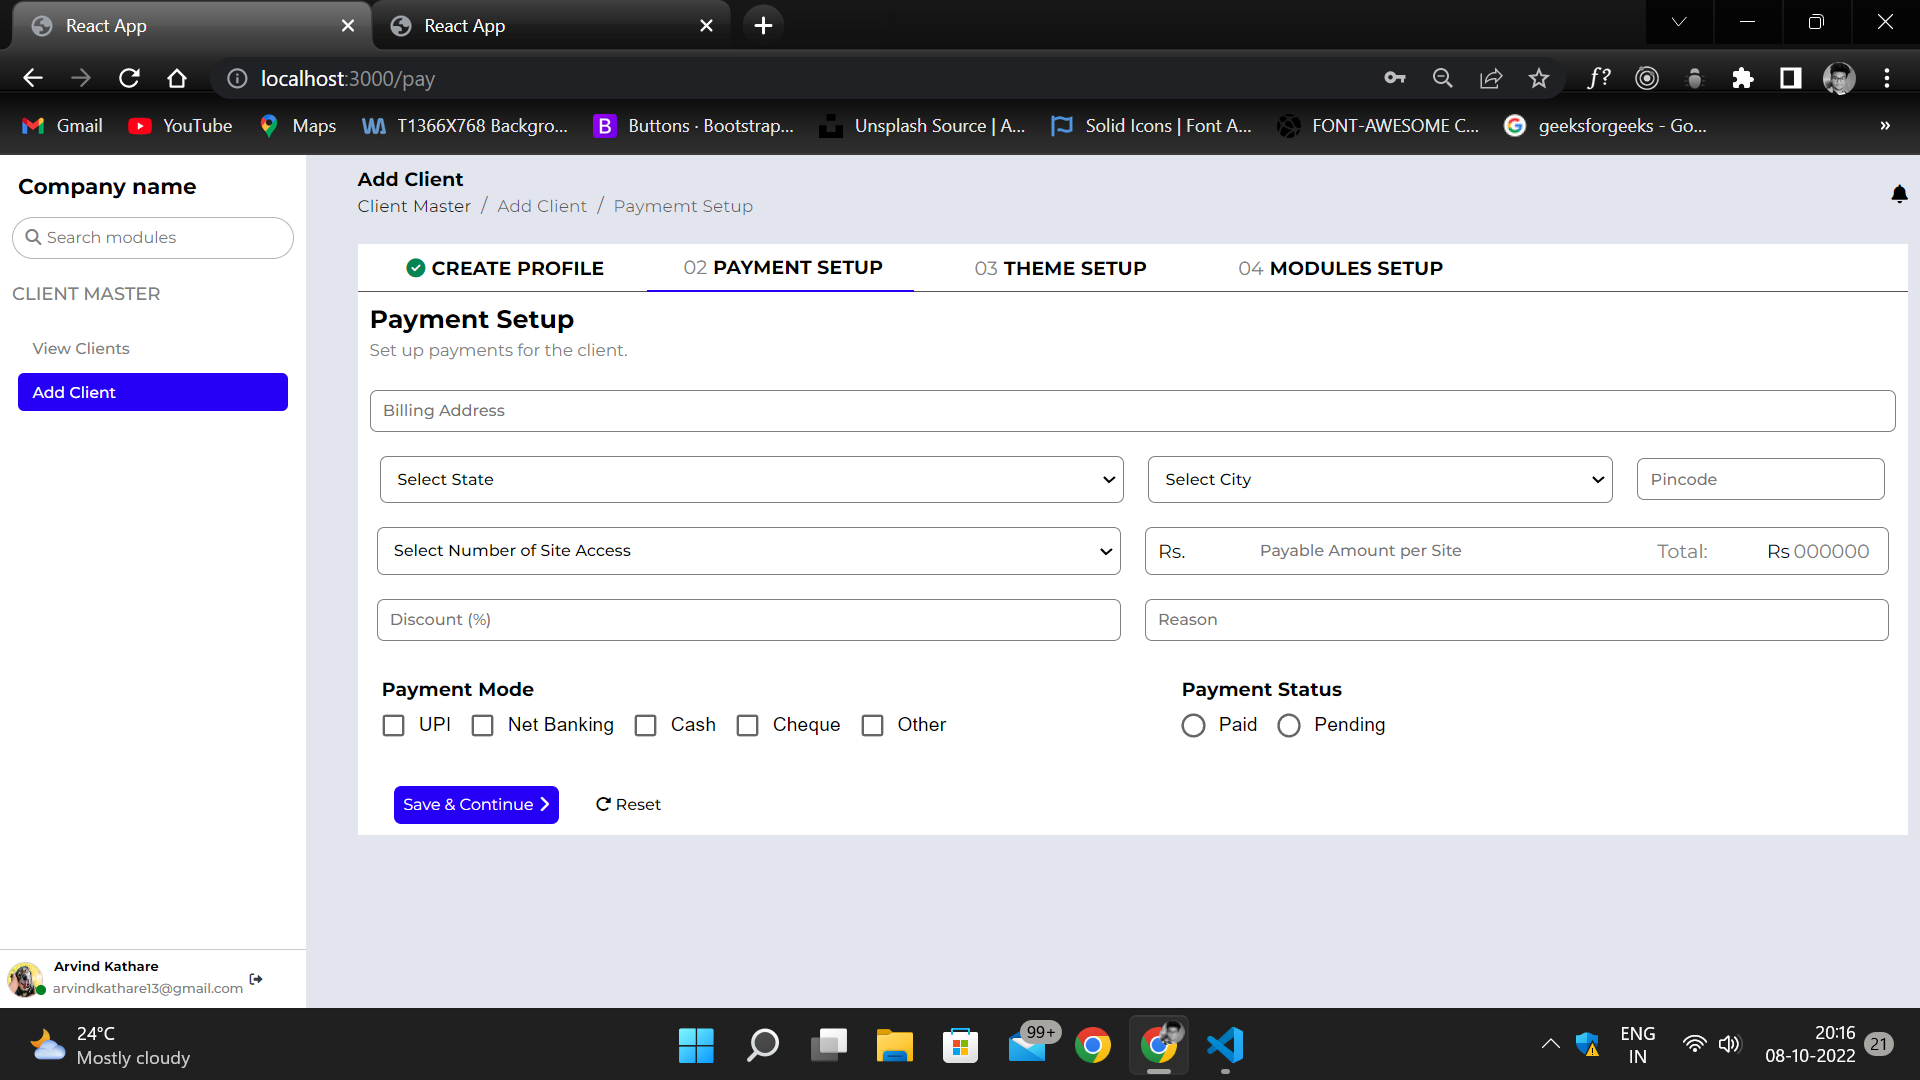Click Arvind Kathare's profile avatar in sidebar
This screenshot has height=1080, width=1920.
point(24,979)
